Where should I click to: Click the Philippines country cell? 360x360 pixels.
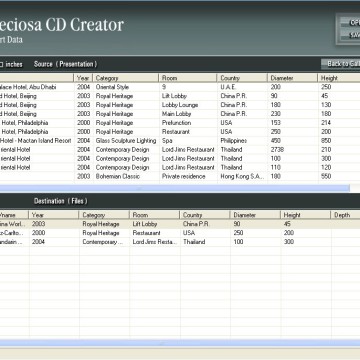234,141
